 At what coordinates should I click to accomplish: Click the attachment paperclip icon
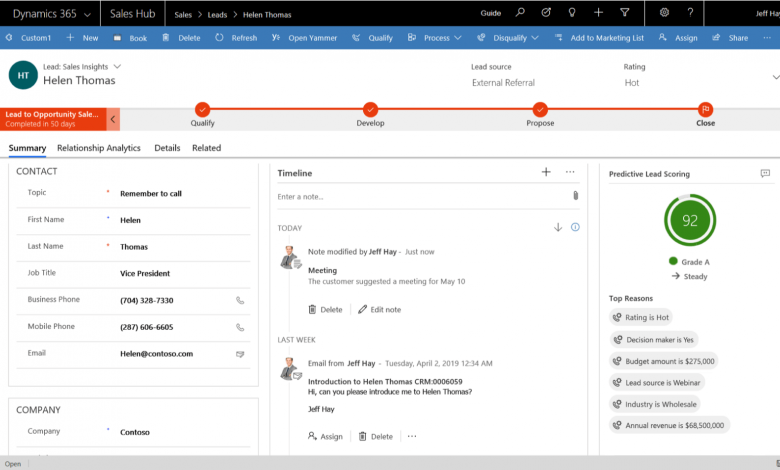click(576, 196)
